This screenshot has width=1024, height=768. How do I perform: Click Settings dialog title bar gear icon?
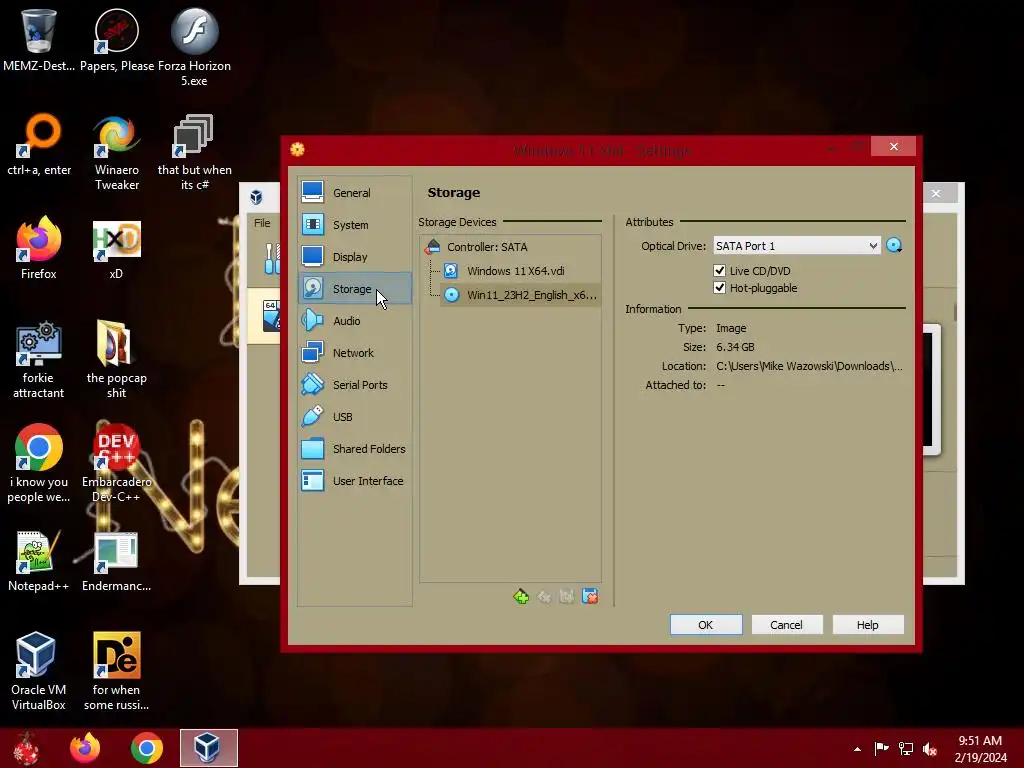coord(297,150)
